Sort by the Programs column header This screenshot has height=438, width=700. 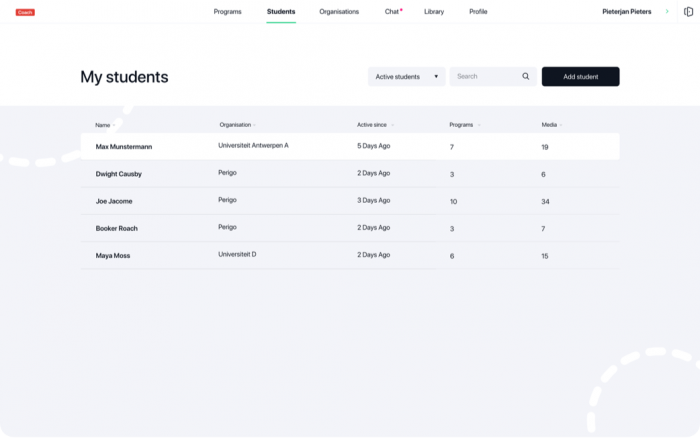[x=464, y=125]
